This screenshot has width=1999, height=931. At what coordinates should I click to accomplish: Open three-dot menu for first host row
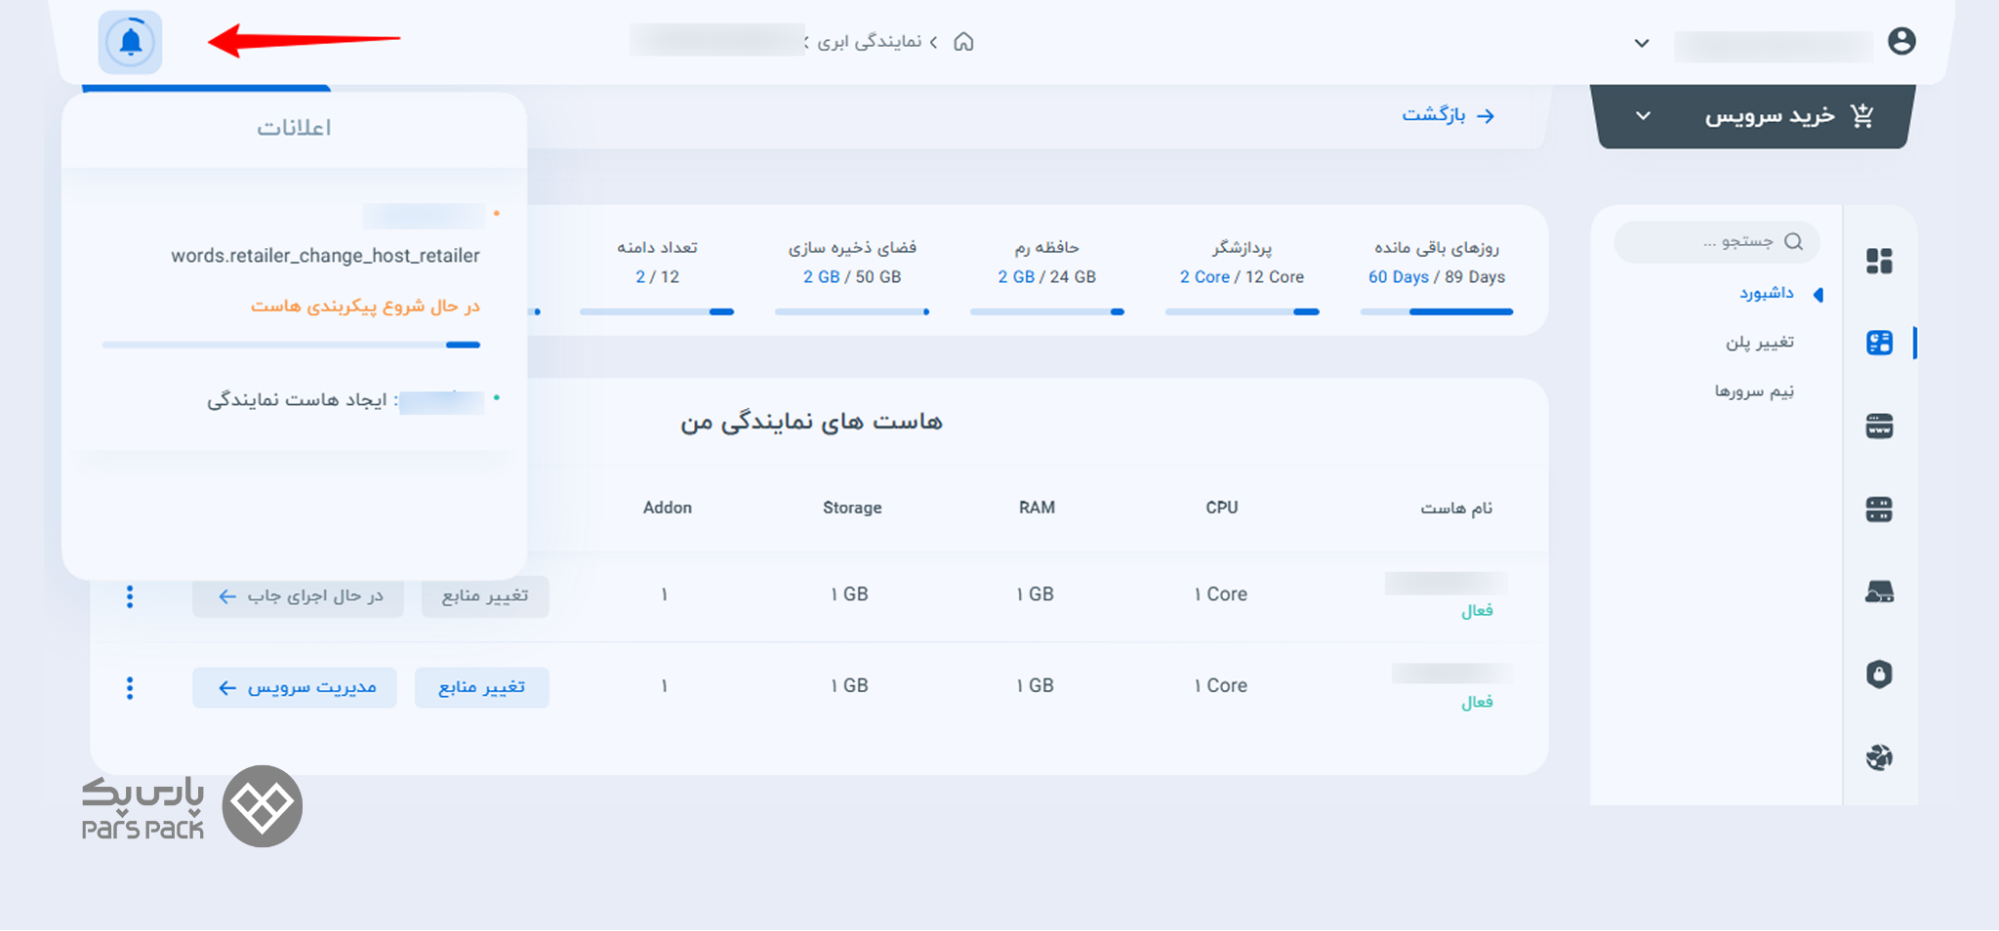130,597
